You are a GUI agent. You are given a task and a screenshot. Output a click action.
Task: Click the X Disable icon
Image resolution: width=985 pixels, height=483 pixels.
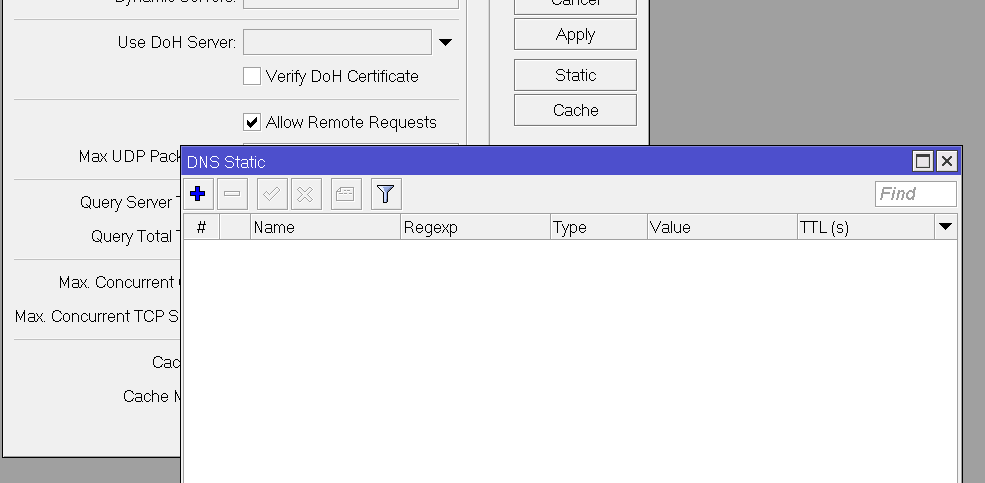[x=306, y=194]
